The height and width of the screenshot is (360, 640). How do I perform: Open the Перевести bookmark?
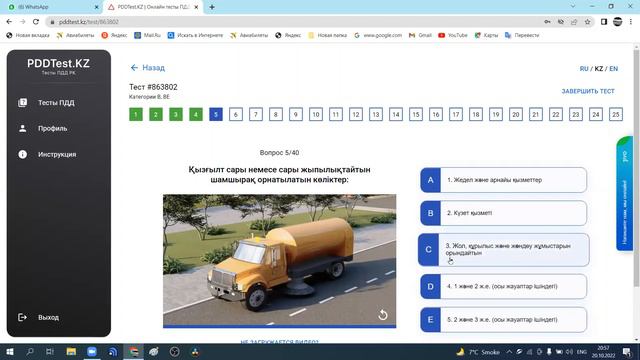coord(522,36)
